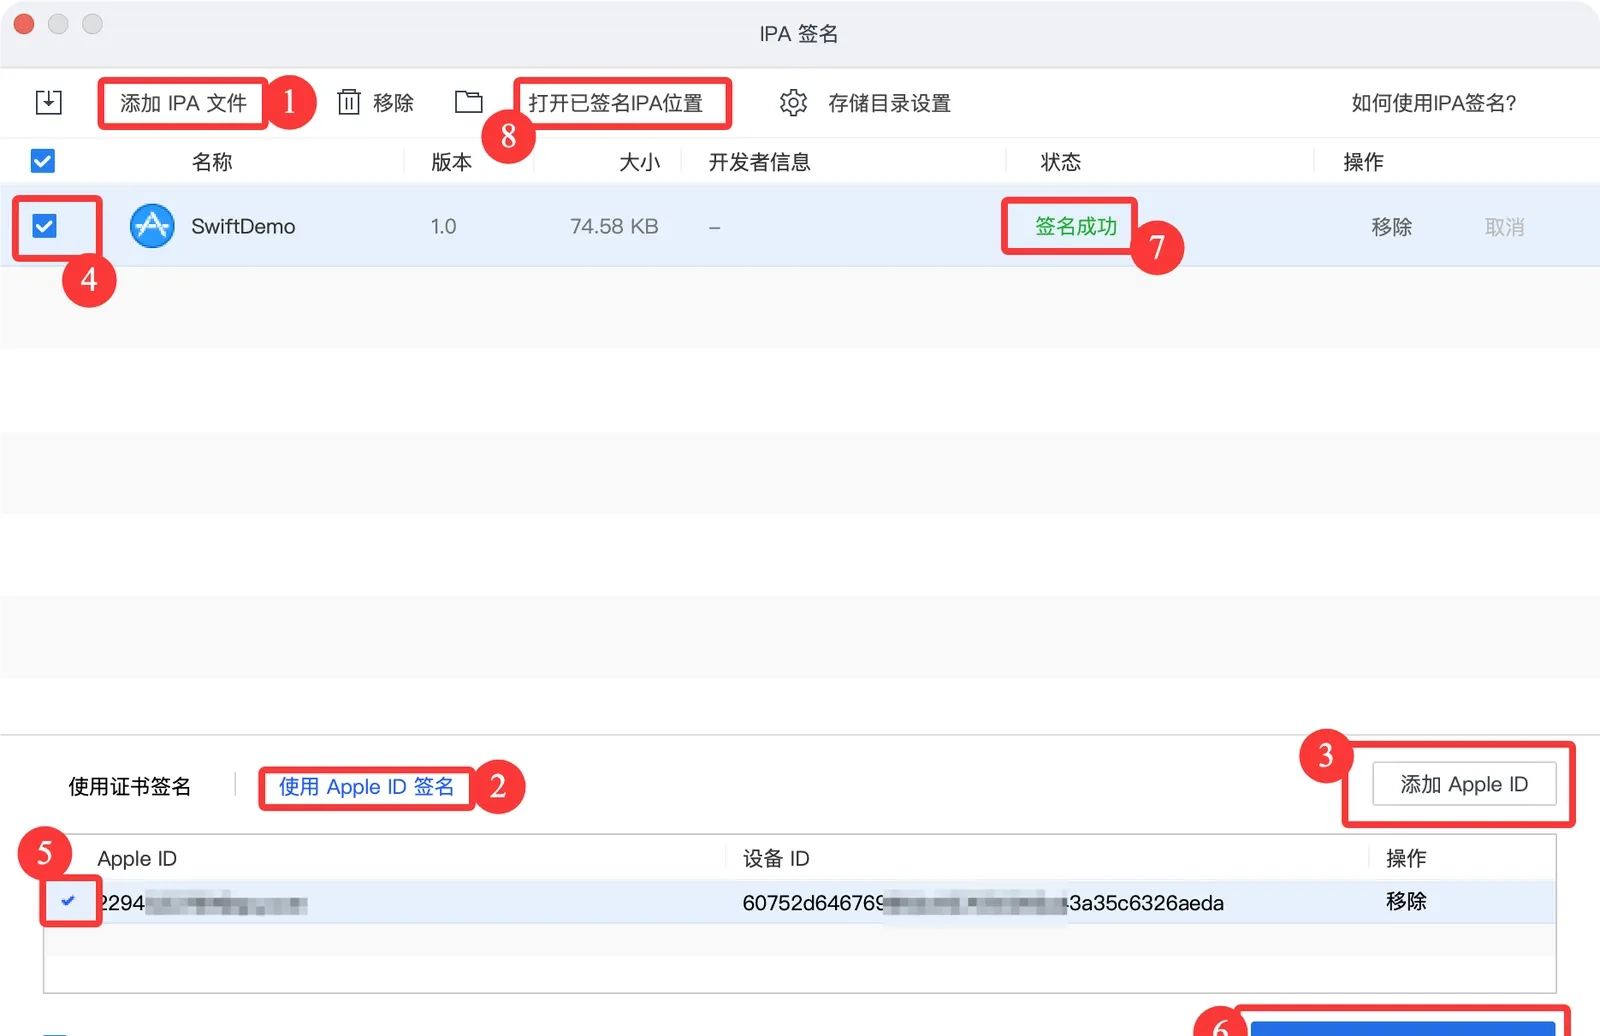Click 移除 in the Apple ID row
Screen dimensions: 1600x1036
(1406, 901)
